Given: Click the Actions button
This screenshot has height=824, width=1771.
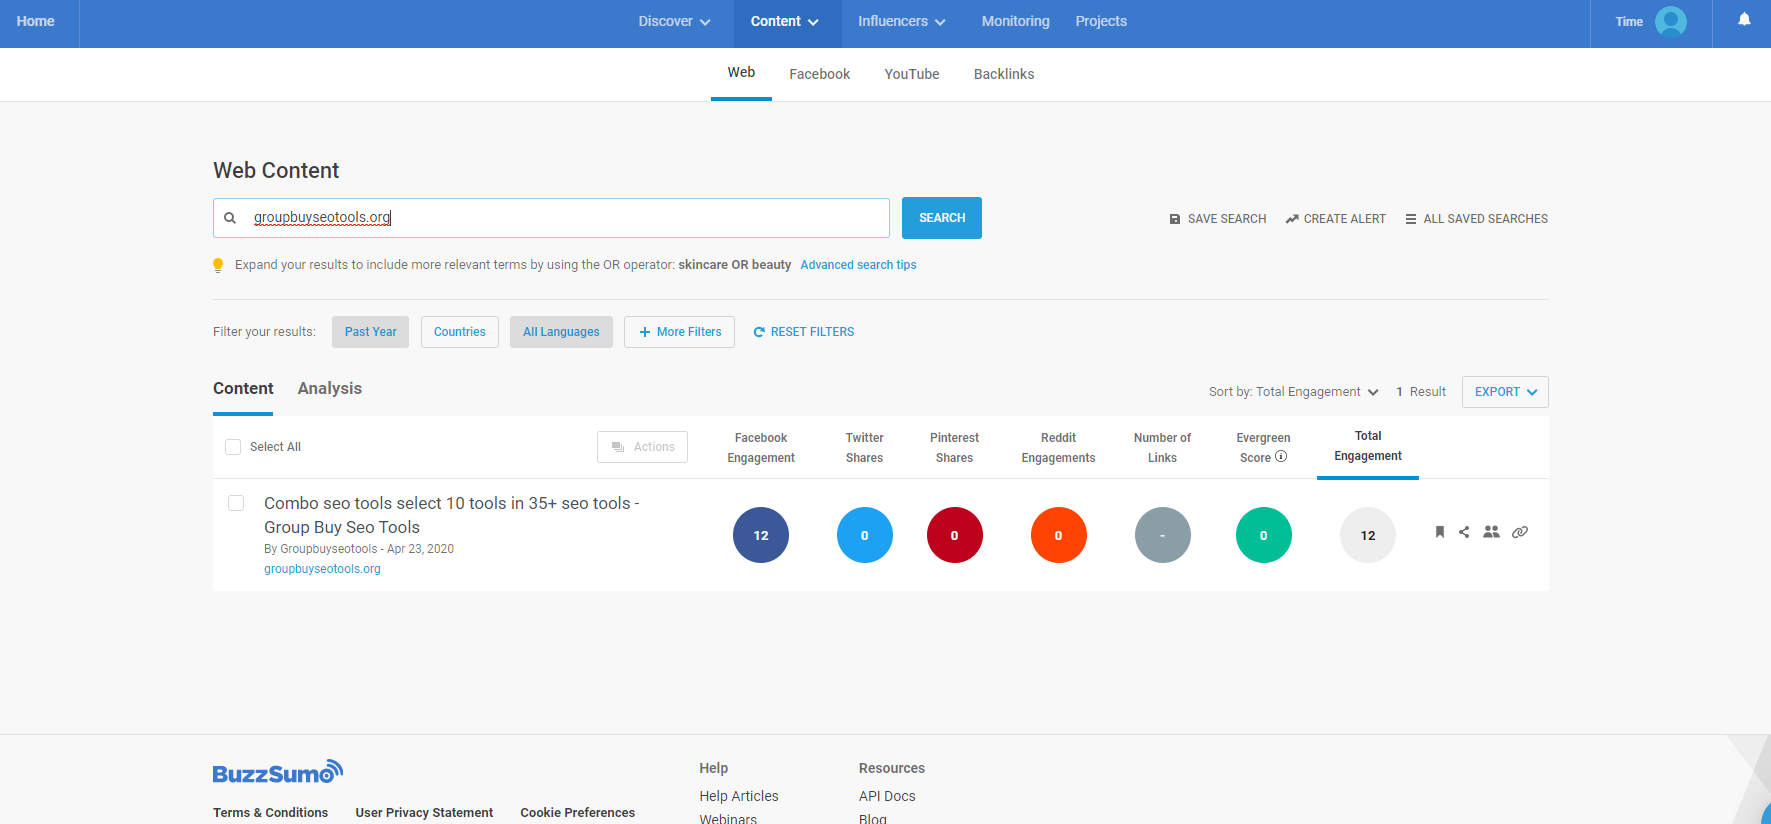Looking at the screenshot, I should [x=643, y=447].
